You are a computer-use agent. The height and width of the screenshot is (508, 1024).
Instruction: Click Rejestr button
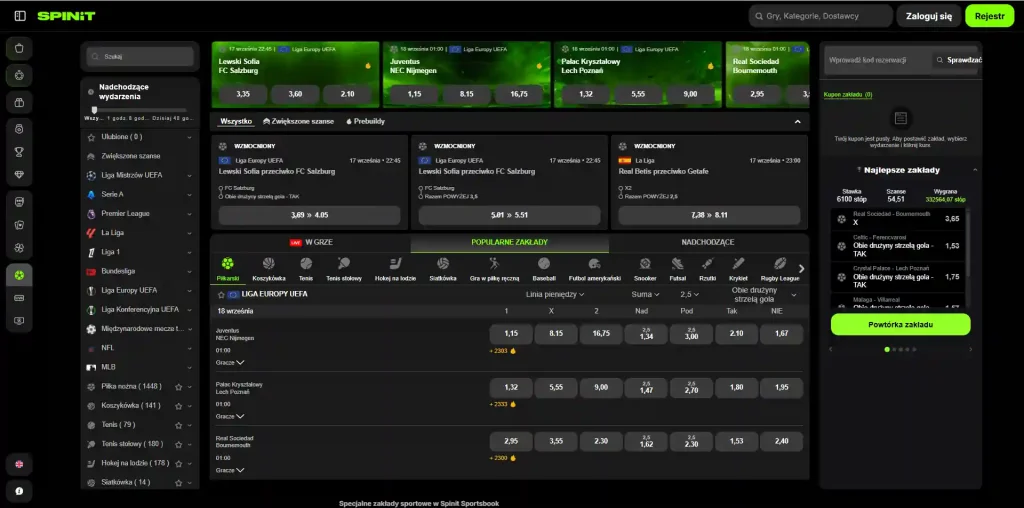pyautogui.click(x=989, y=16)
